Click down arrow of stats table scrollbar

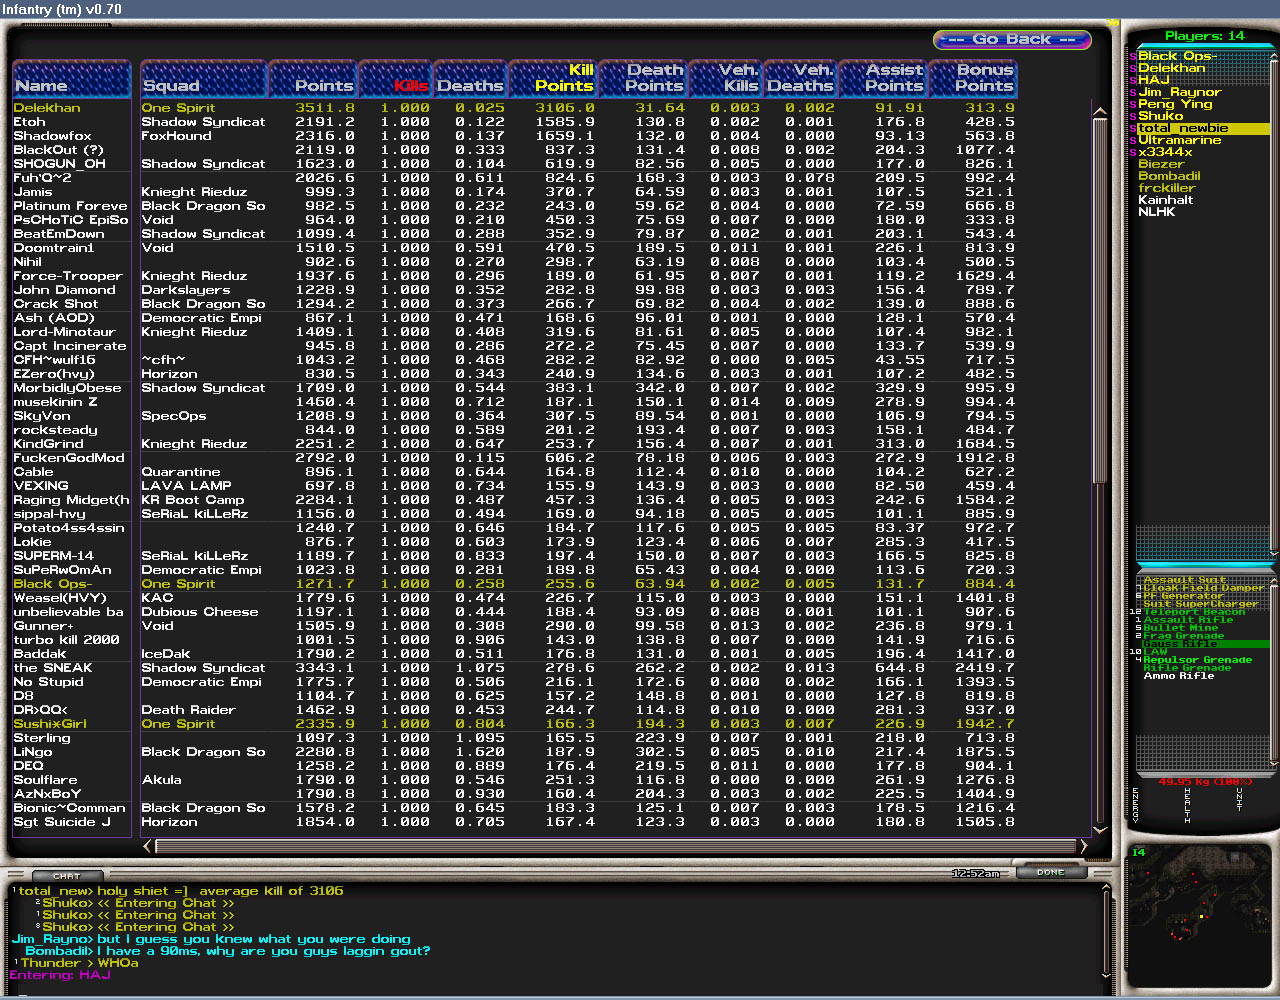[x=1100, y=829]
